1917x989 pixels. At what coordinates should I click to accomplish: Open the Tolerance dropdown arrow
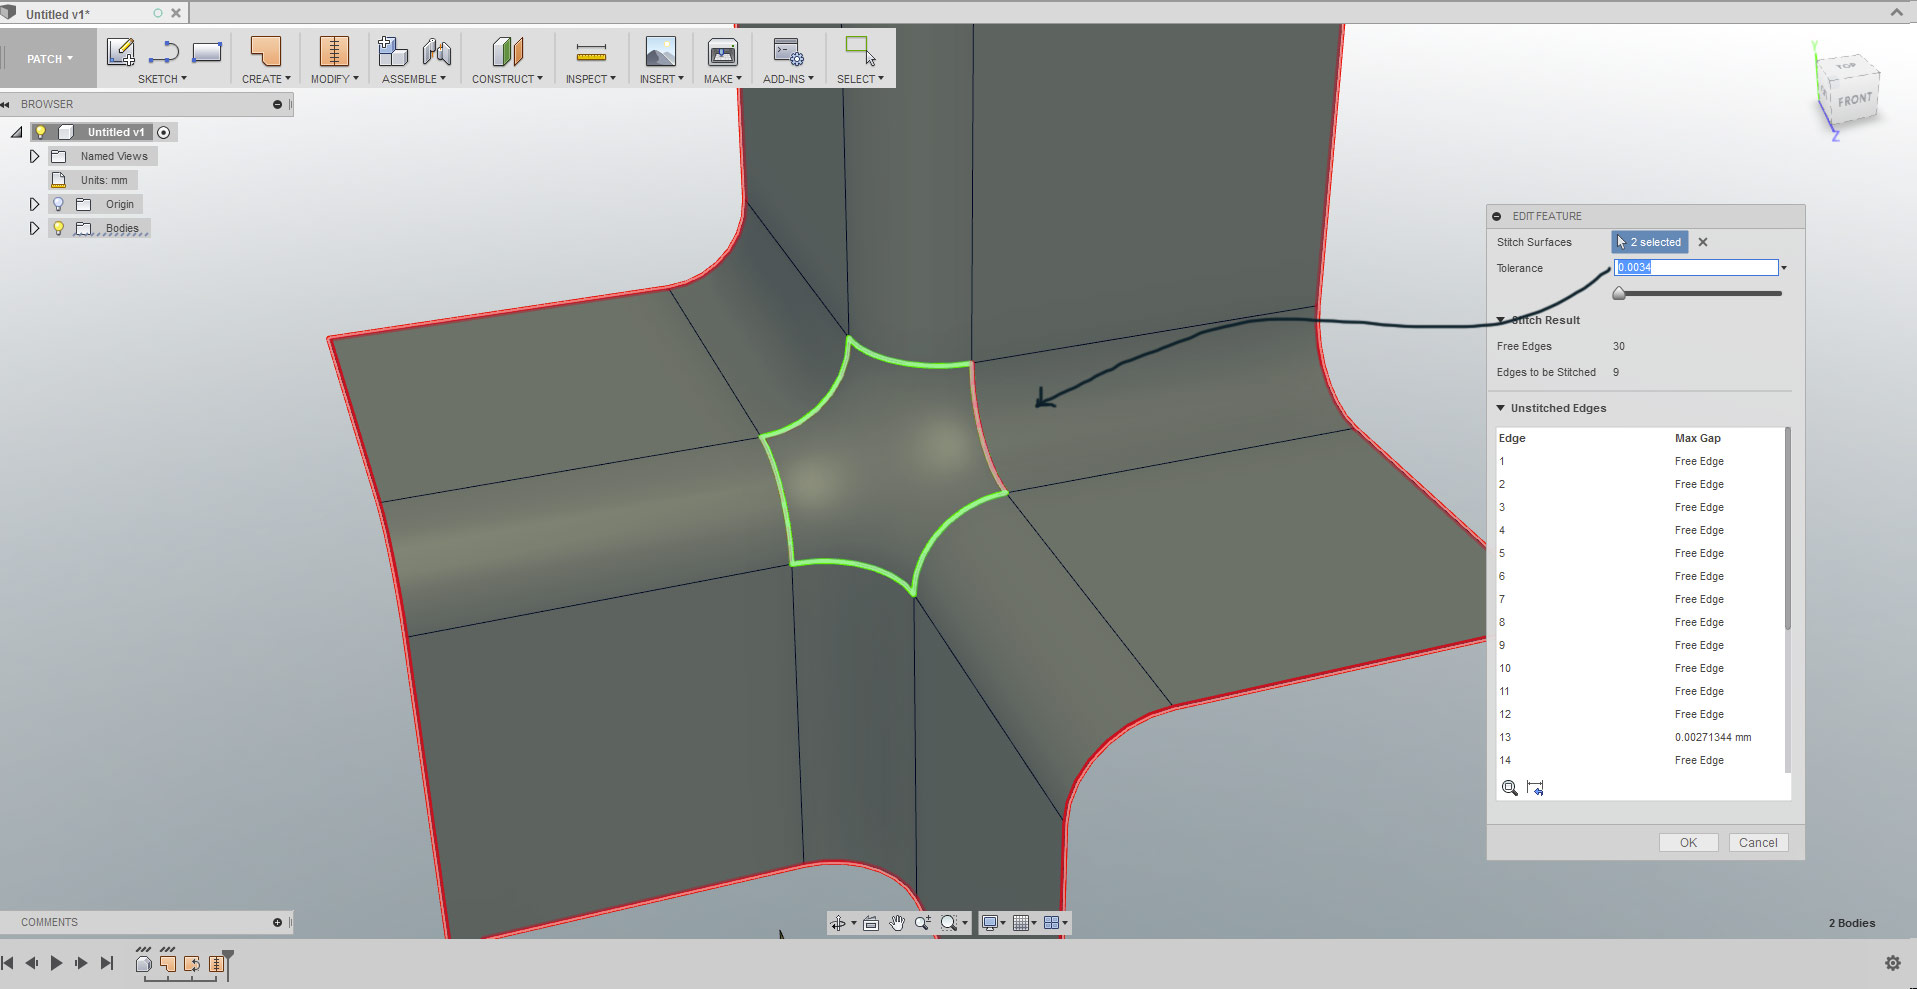coord(1784,267)
